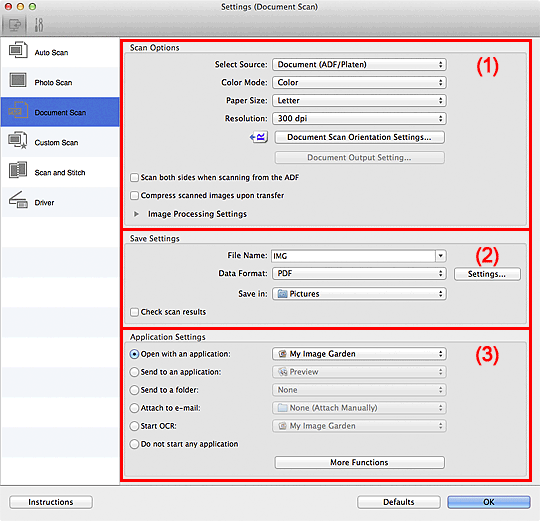Click the Settings button beside Data Format
Image resolution: width=540 pixels, height=521 pixels.
click(487, 274)
